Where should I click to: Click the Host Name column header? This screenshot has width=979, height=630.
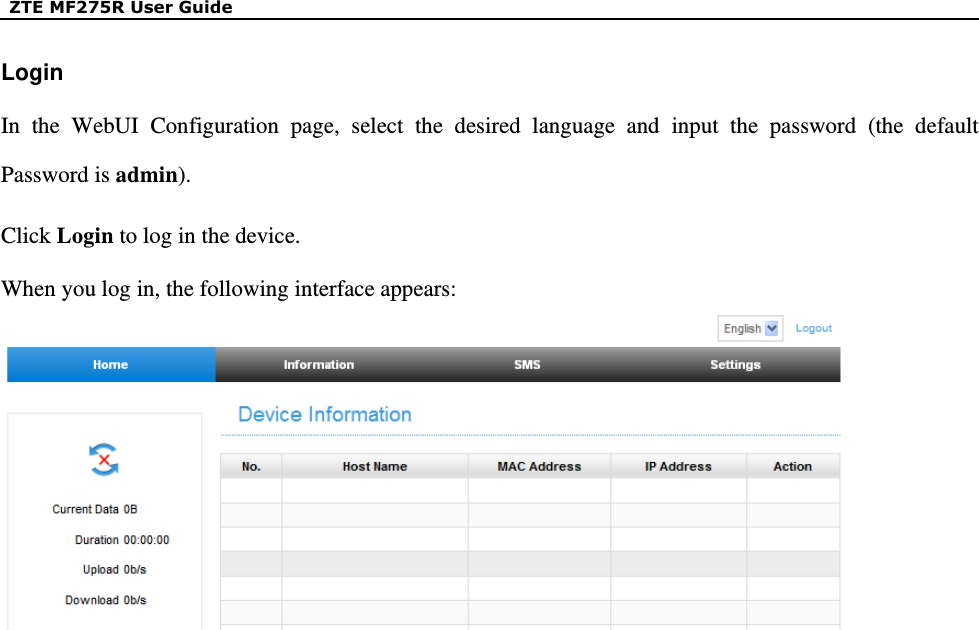click(375, 466)
